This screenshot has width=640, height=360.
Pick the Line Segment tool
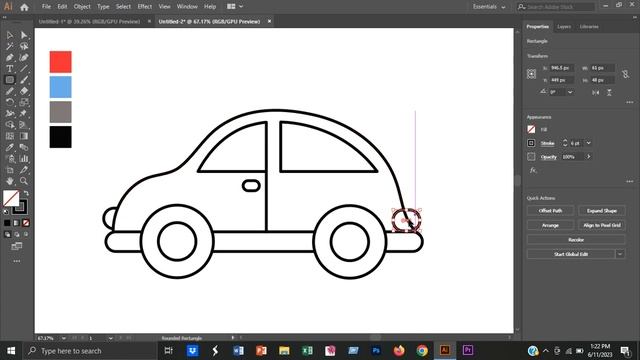24,69
